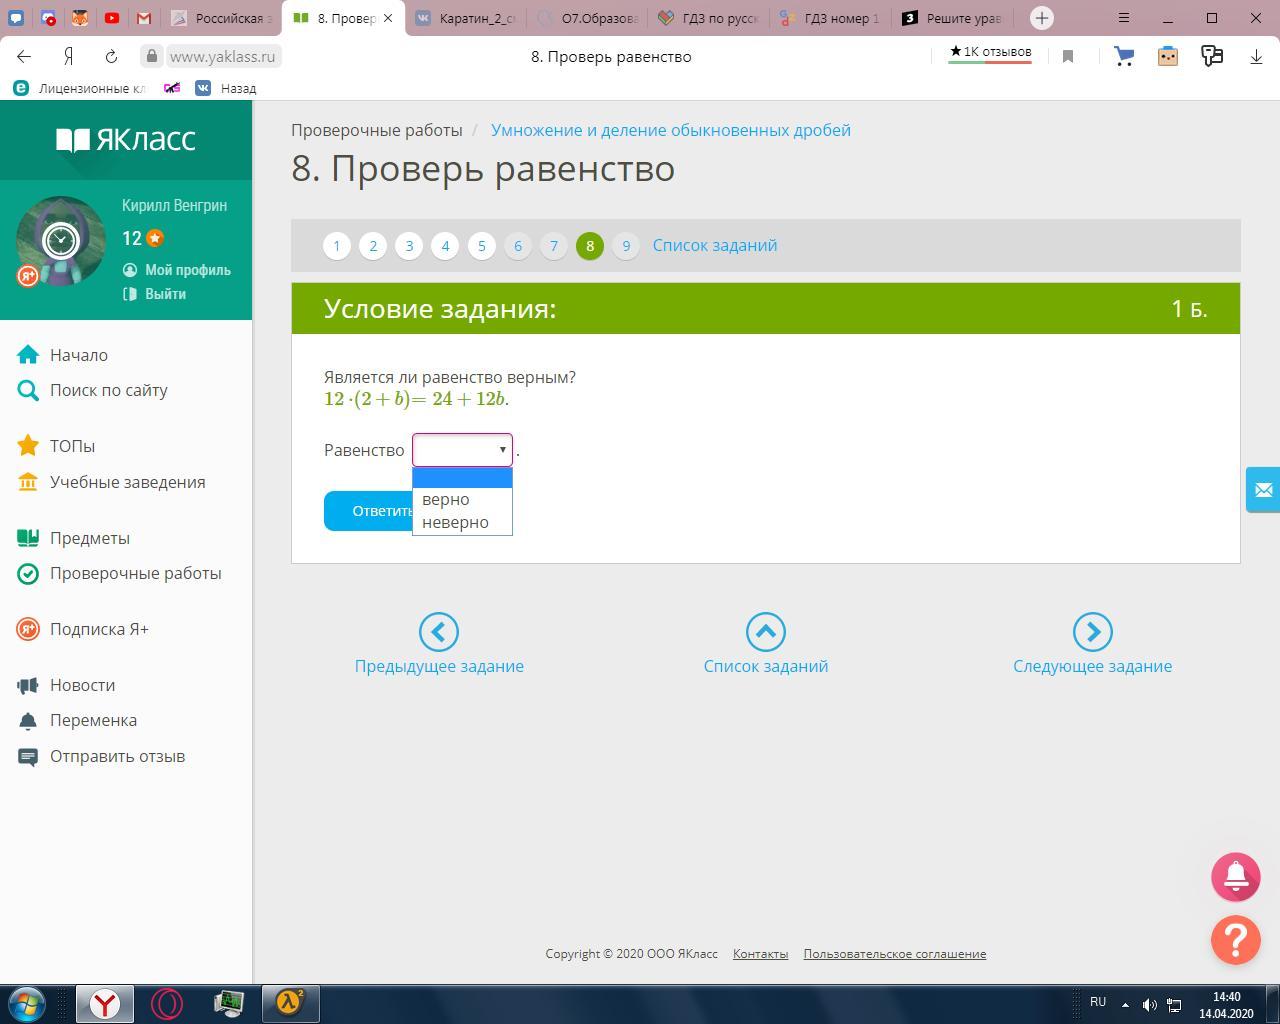Close the current 8. Провер tab
Viewport: 1280px width, 1024px height.
pos(388,18)
